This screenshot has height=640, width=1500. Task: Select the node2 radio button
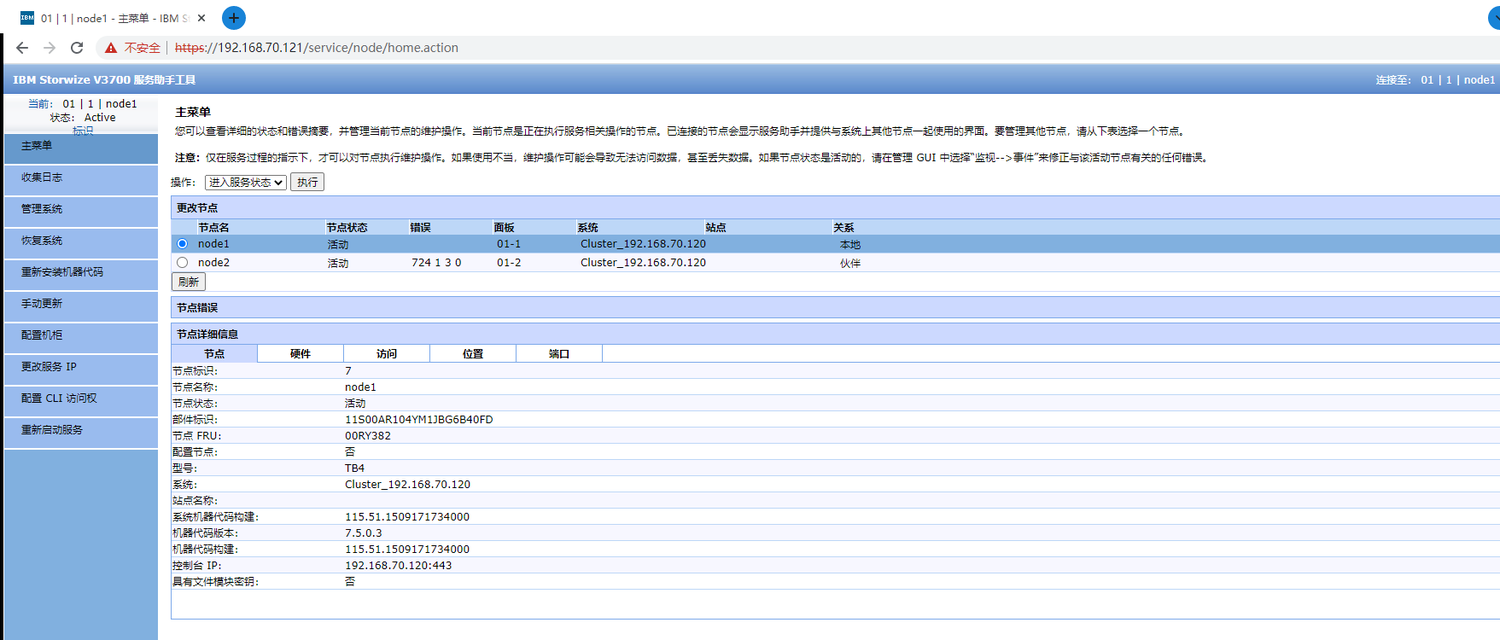[182, 263]
